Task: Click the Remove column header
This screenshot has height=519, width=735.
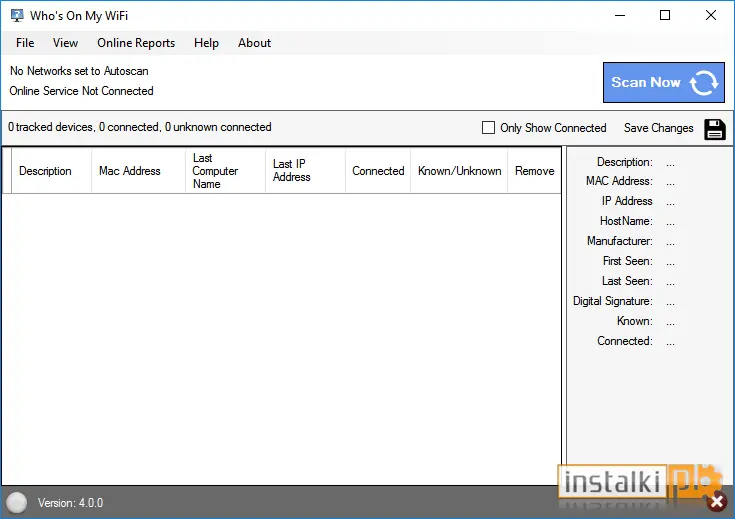Action: point(534,171)
